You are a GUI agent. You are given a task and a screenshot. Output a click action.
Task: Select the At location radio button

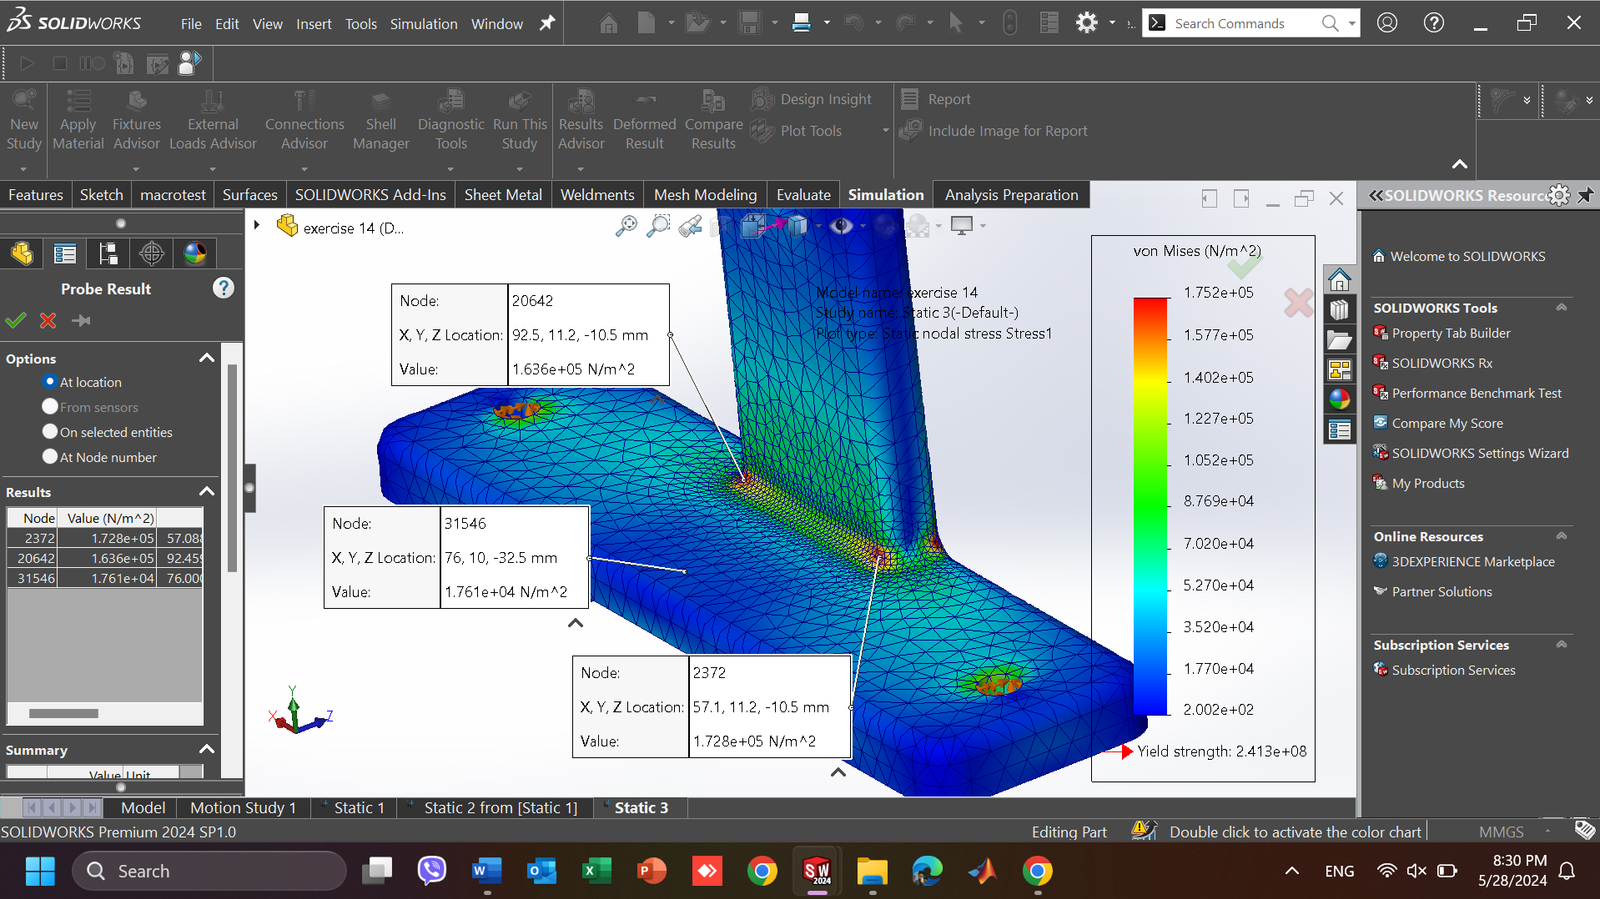(50, 382)
